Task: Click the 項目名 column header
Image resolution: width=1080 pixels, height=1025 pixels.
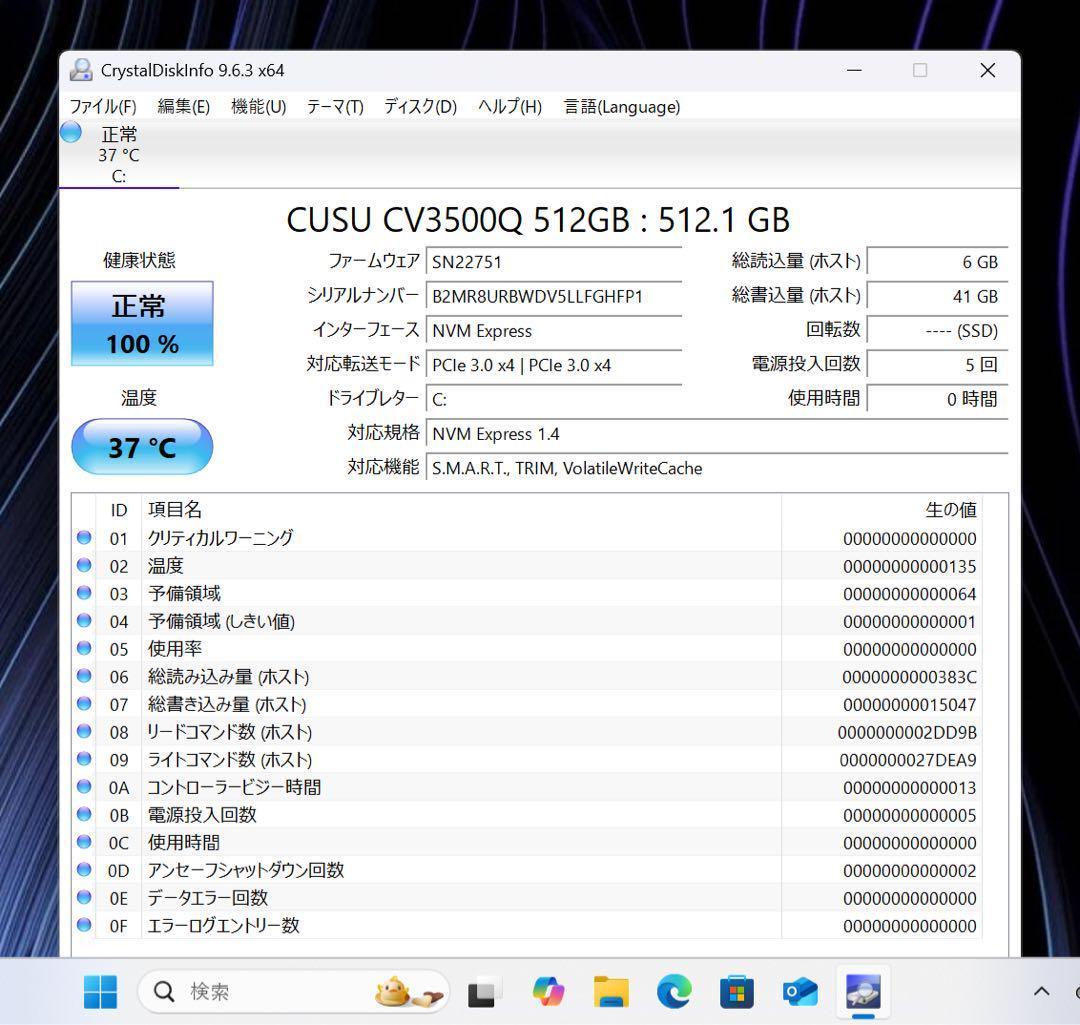Action: point(175,510)
